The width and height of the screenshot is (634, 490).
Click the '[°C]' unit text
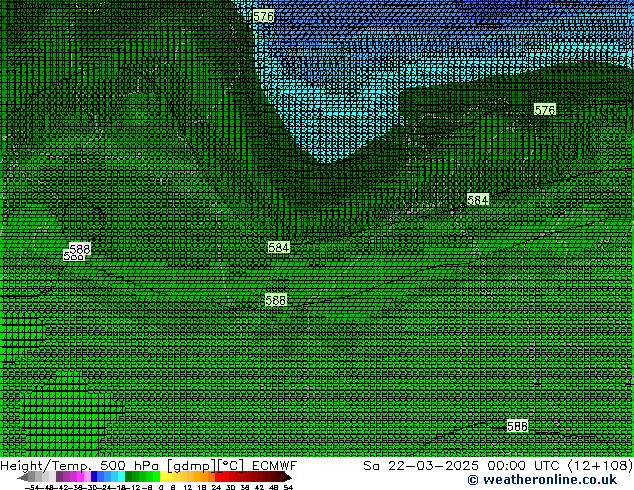tap(230, 466)
